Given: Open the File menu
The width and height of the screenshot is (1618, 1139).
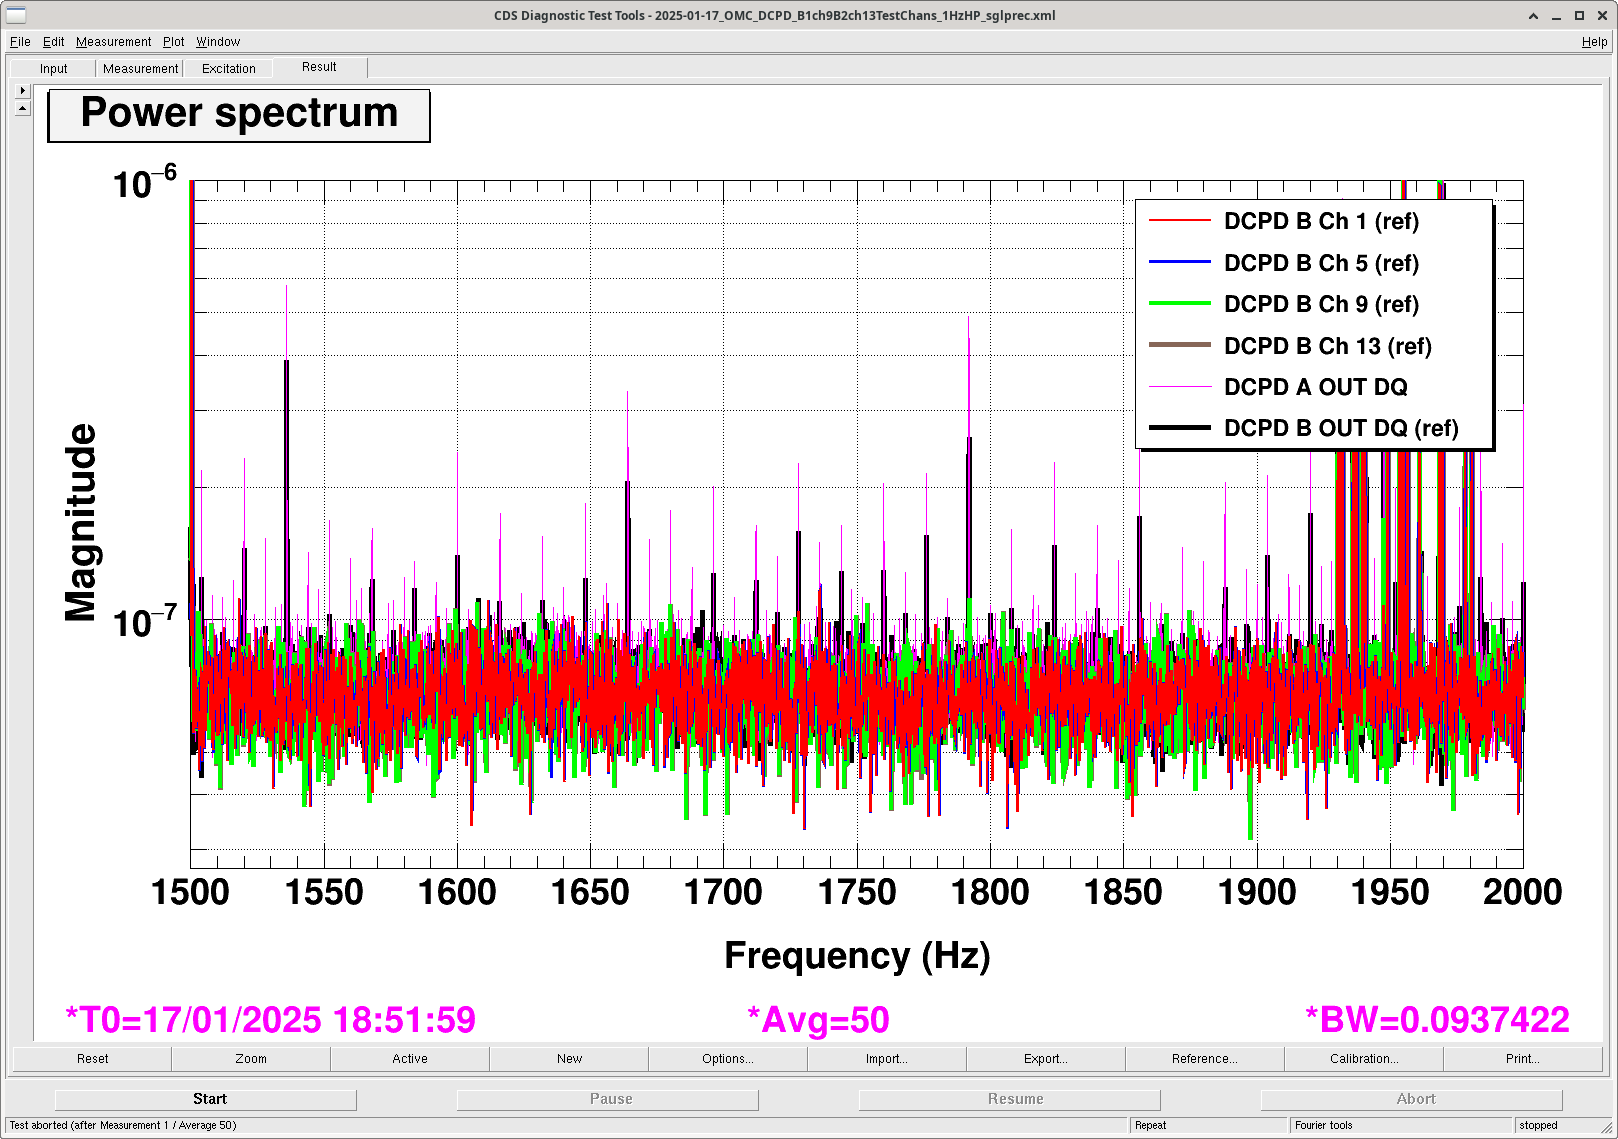Looking at the screenshot, I should [20, 42].
